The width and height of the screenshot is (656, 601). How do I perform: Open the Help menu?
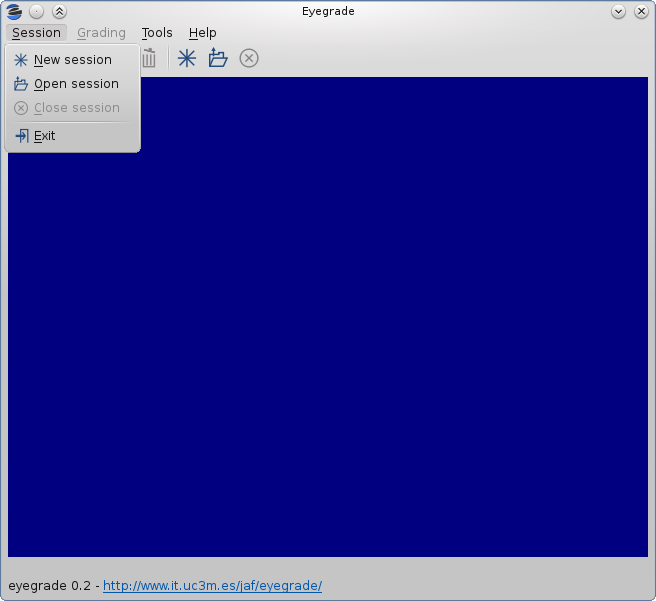[202, 33]
